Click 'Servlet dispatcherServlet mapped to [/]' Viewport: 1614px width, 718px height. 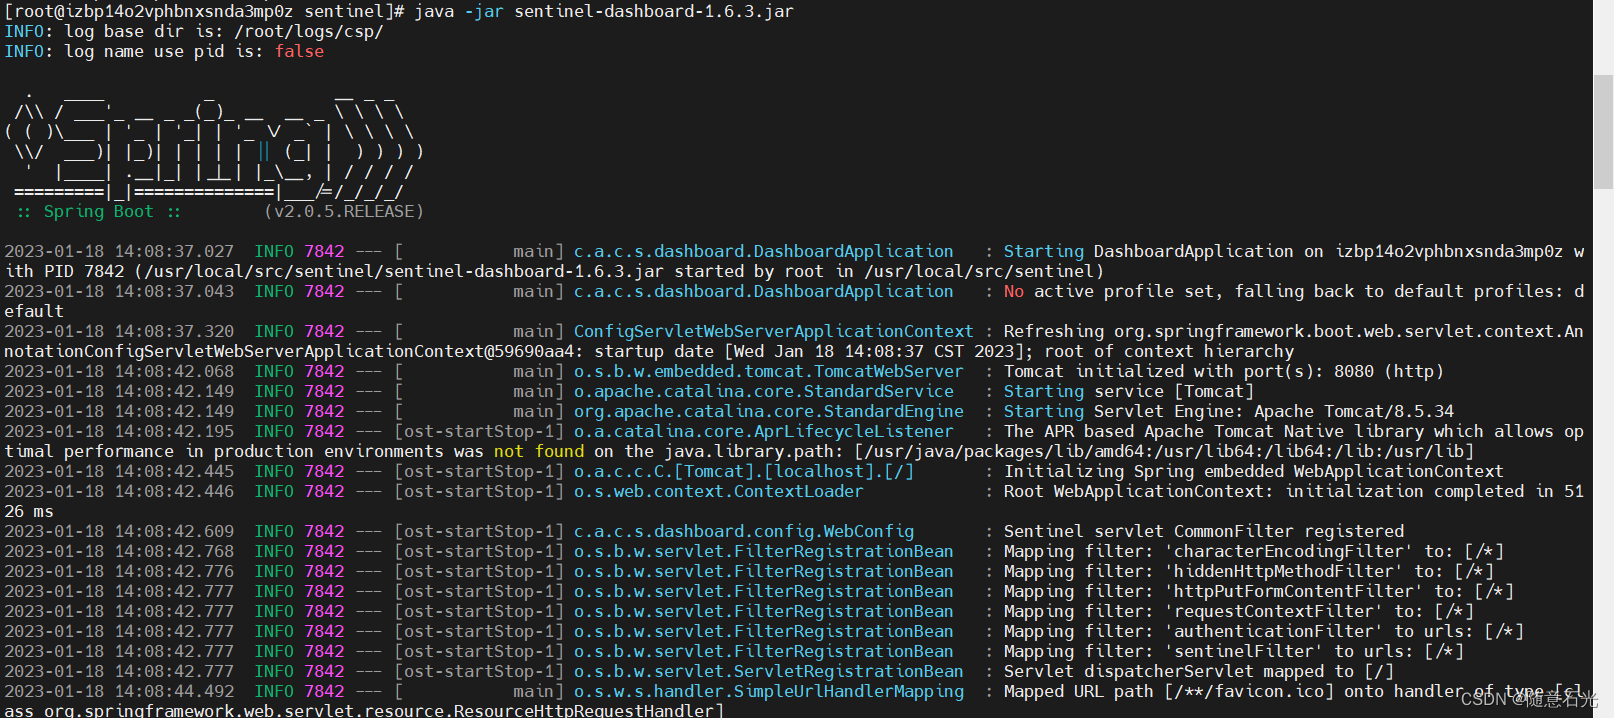1199,671
